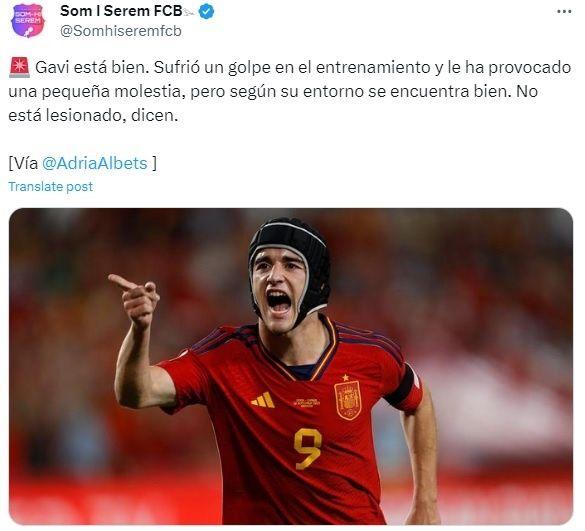Visit the @Somhiseremfcb handle
The image size is (585, 531).
[x=121, y=31]
